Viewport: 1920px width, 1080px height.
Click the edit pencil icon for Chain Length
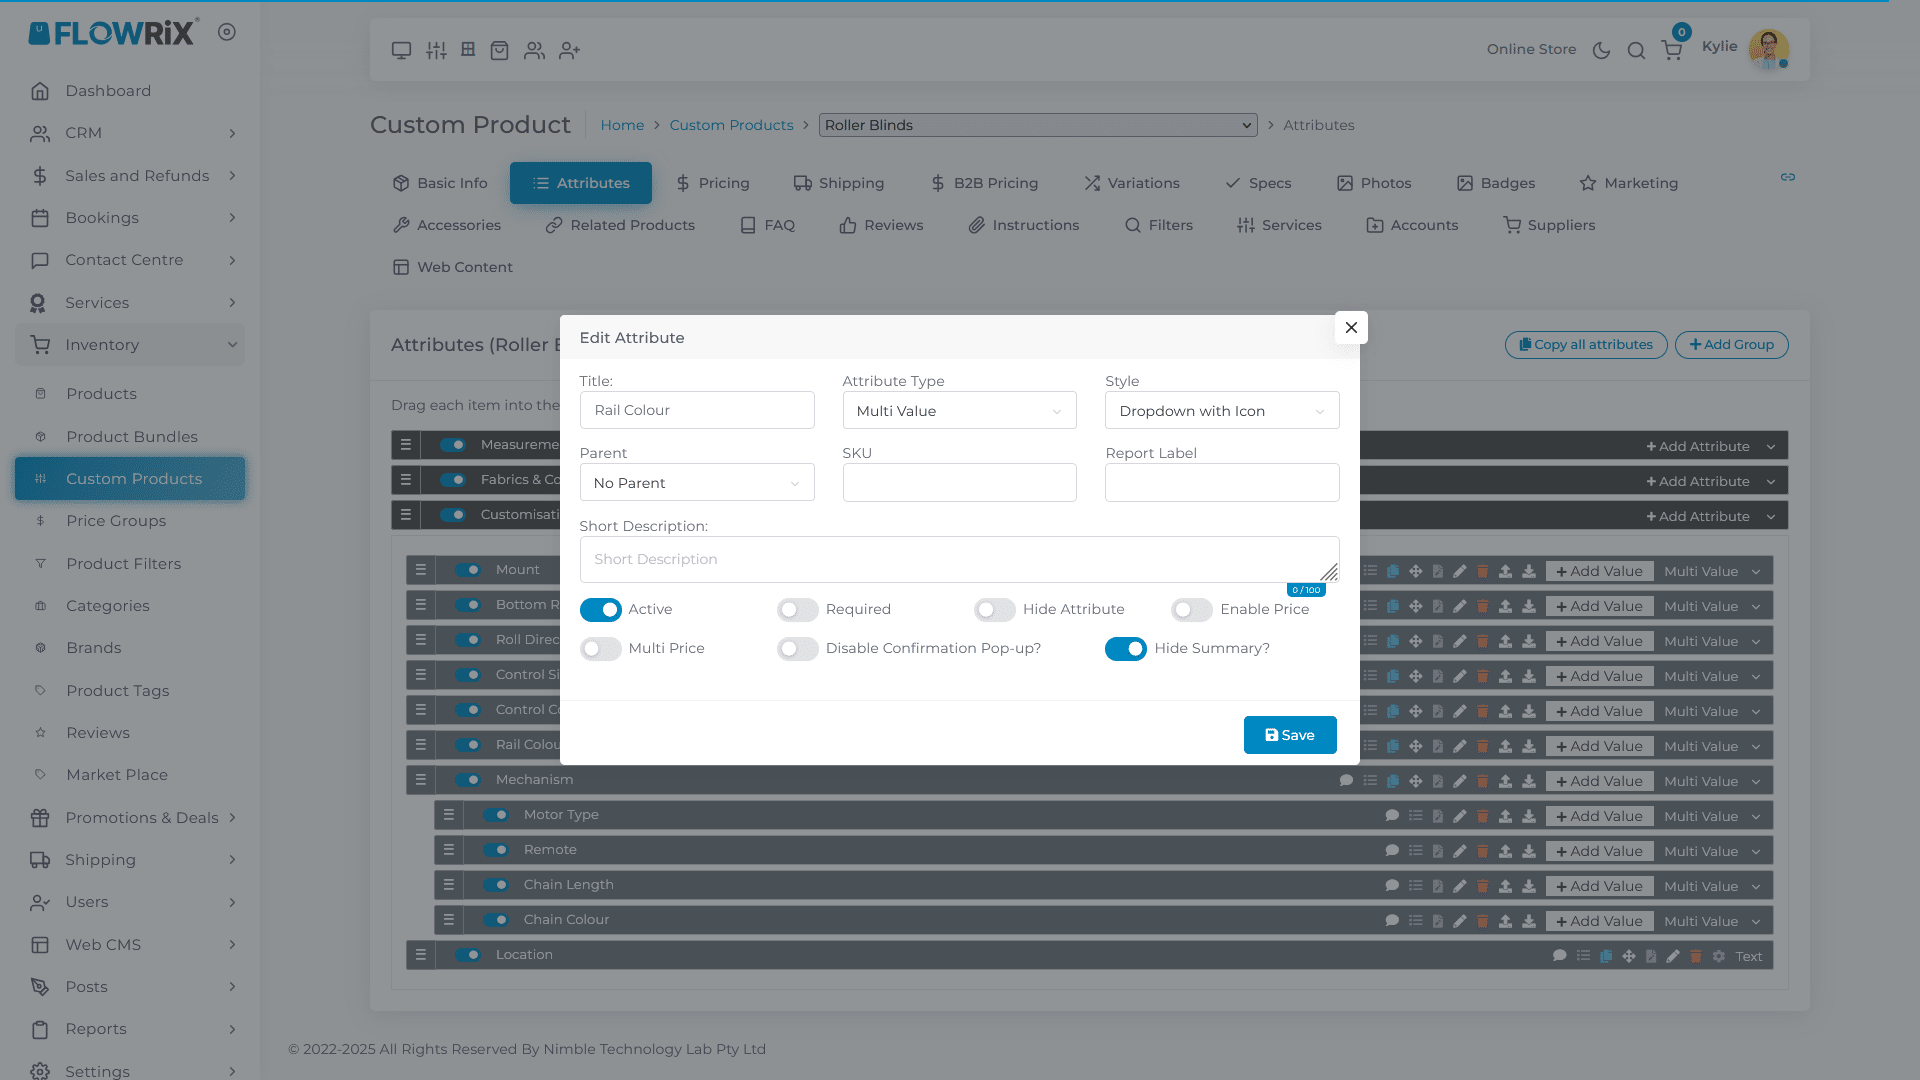(x=1460, y=886)
